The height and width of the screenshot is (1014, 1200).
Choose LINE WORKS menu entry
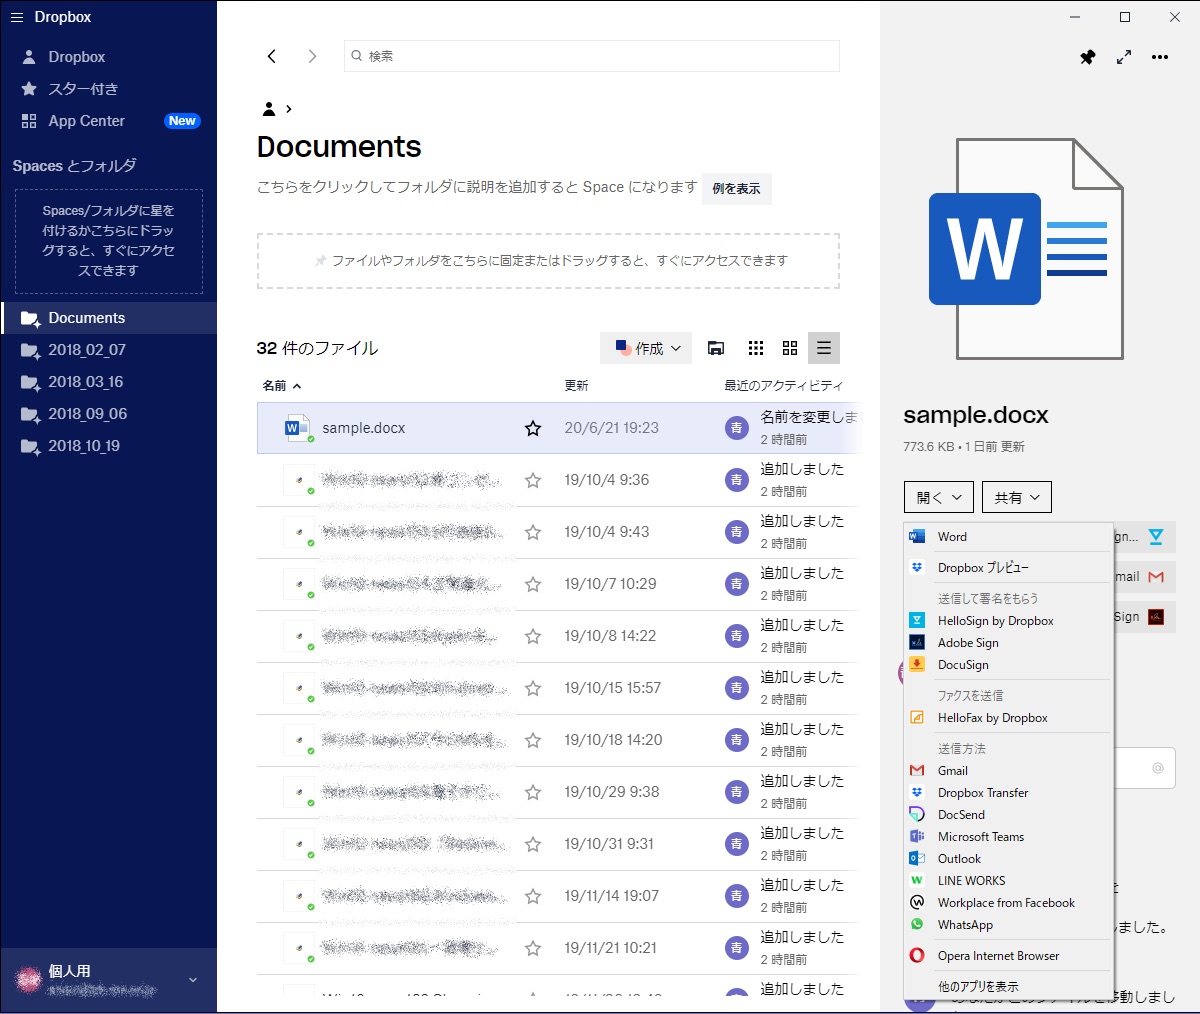point(1008,881)
